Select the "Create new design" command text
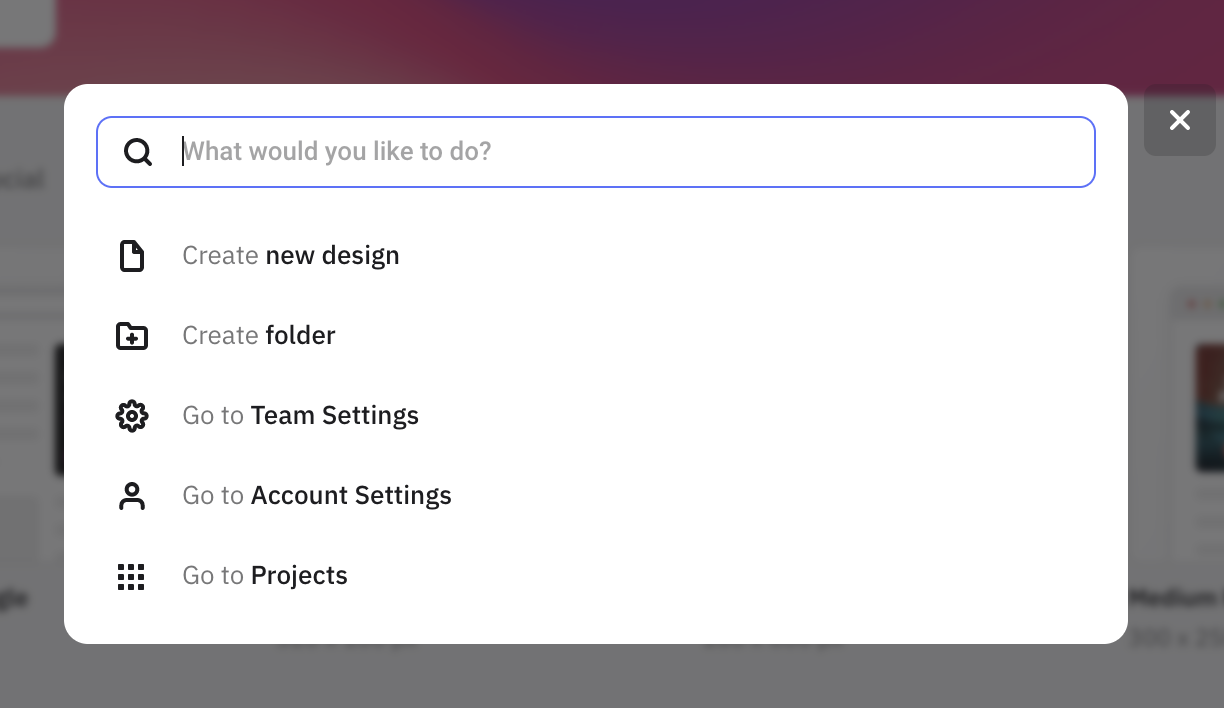 [x=291, y=255]
